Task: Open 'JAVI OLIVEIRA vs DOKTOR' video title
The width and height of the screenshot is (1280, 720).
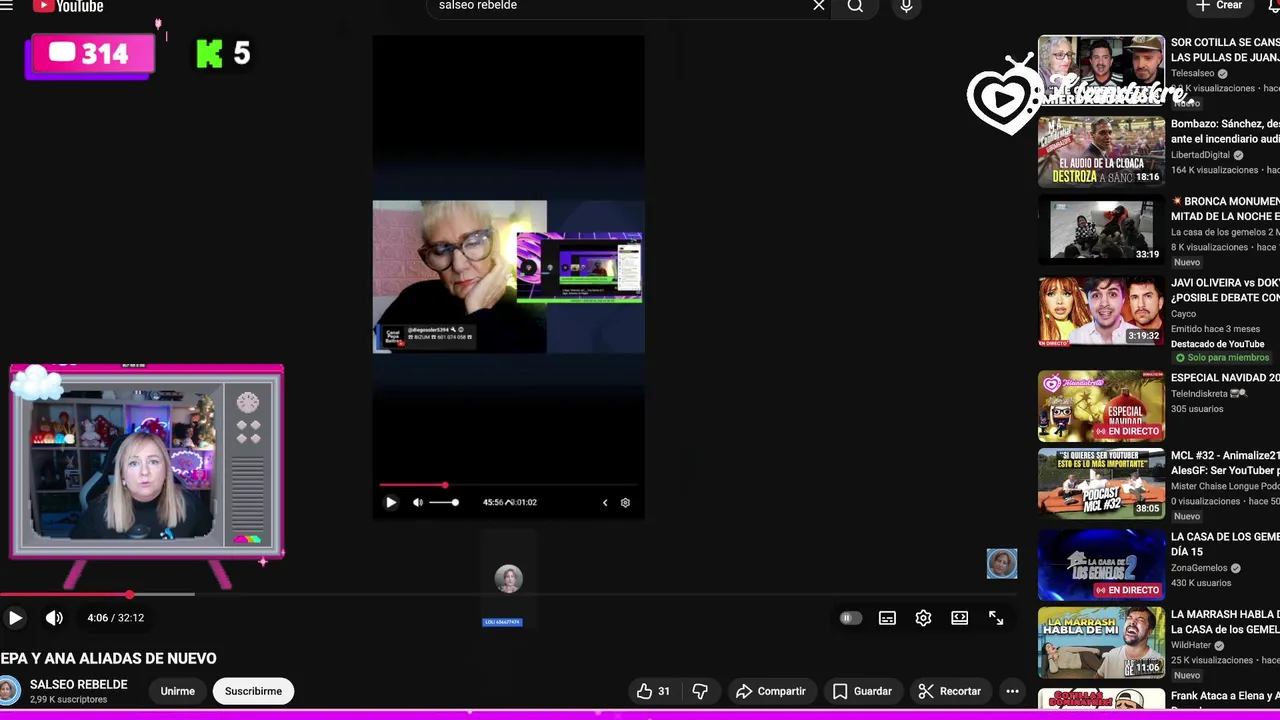Action: (x=1225, y=290)
